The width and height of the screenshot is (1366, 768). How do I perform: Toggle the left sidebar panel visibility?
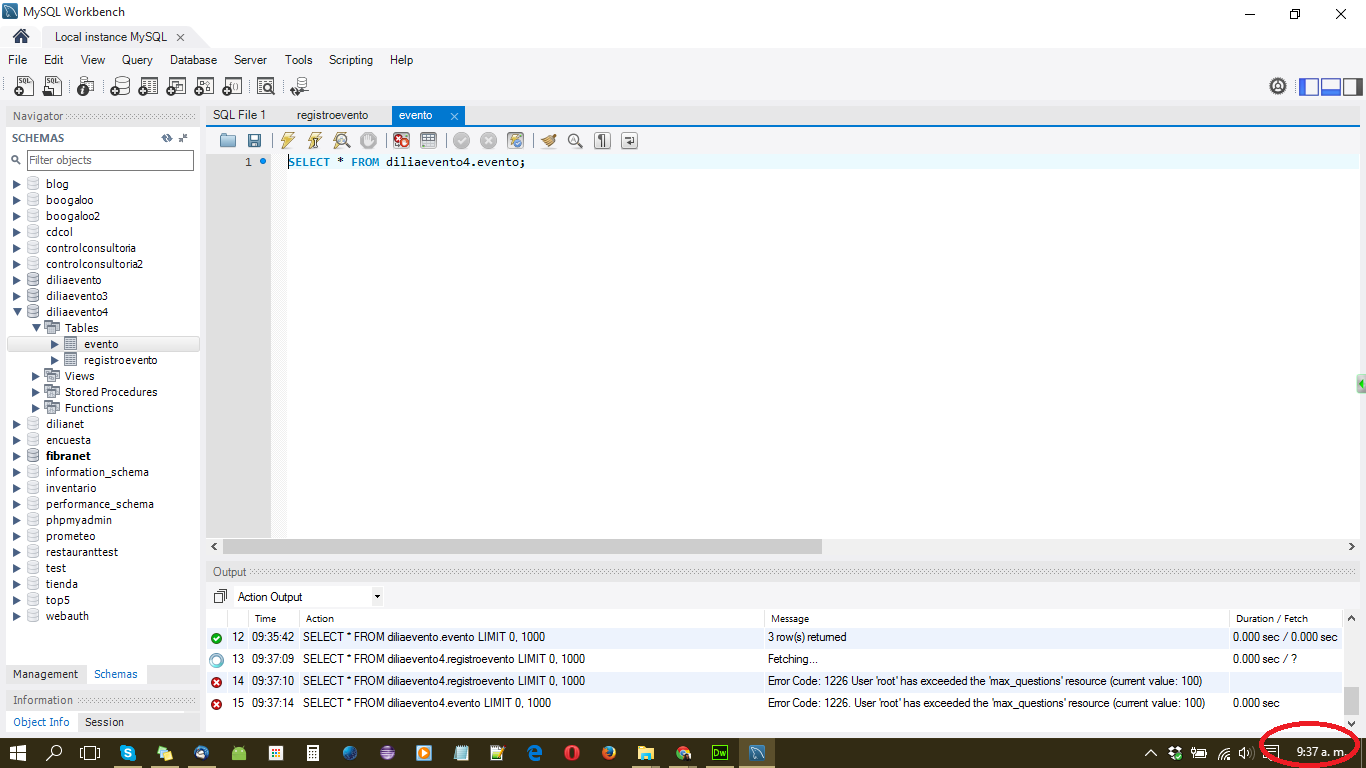(1309, 87)
